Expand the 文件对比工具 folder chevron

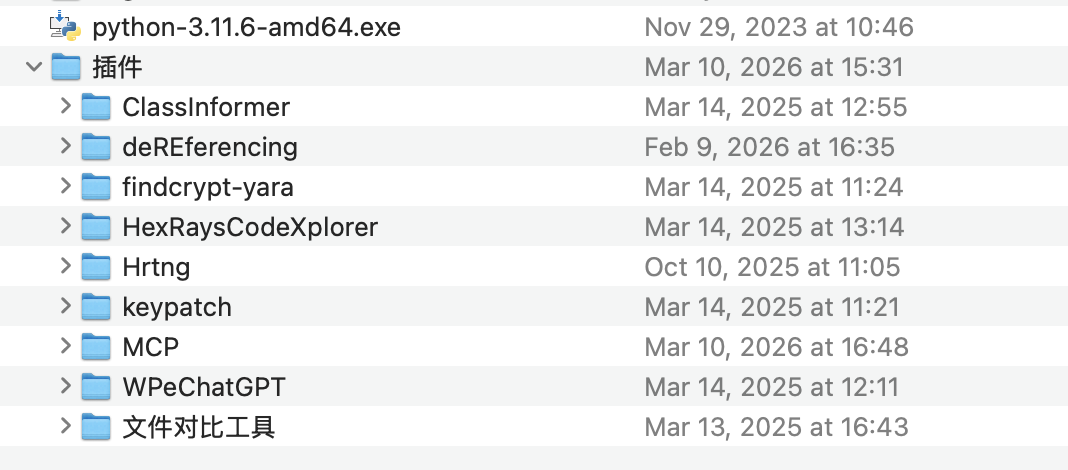pyautogui.click(x=65, y=426)
